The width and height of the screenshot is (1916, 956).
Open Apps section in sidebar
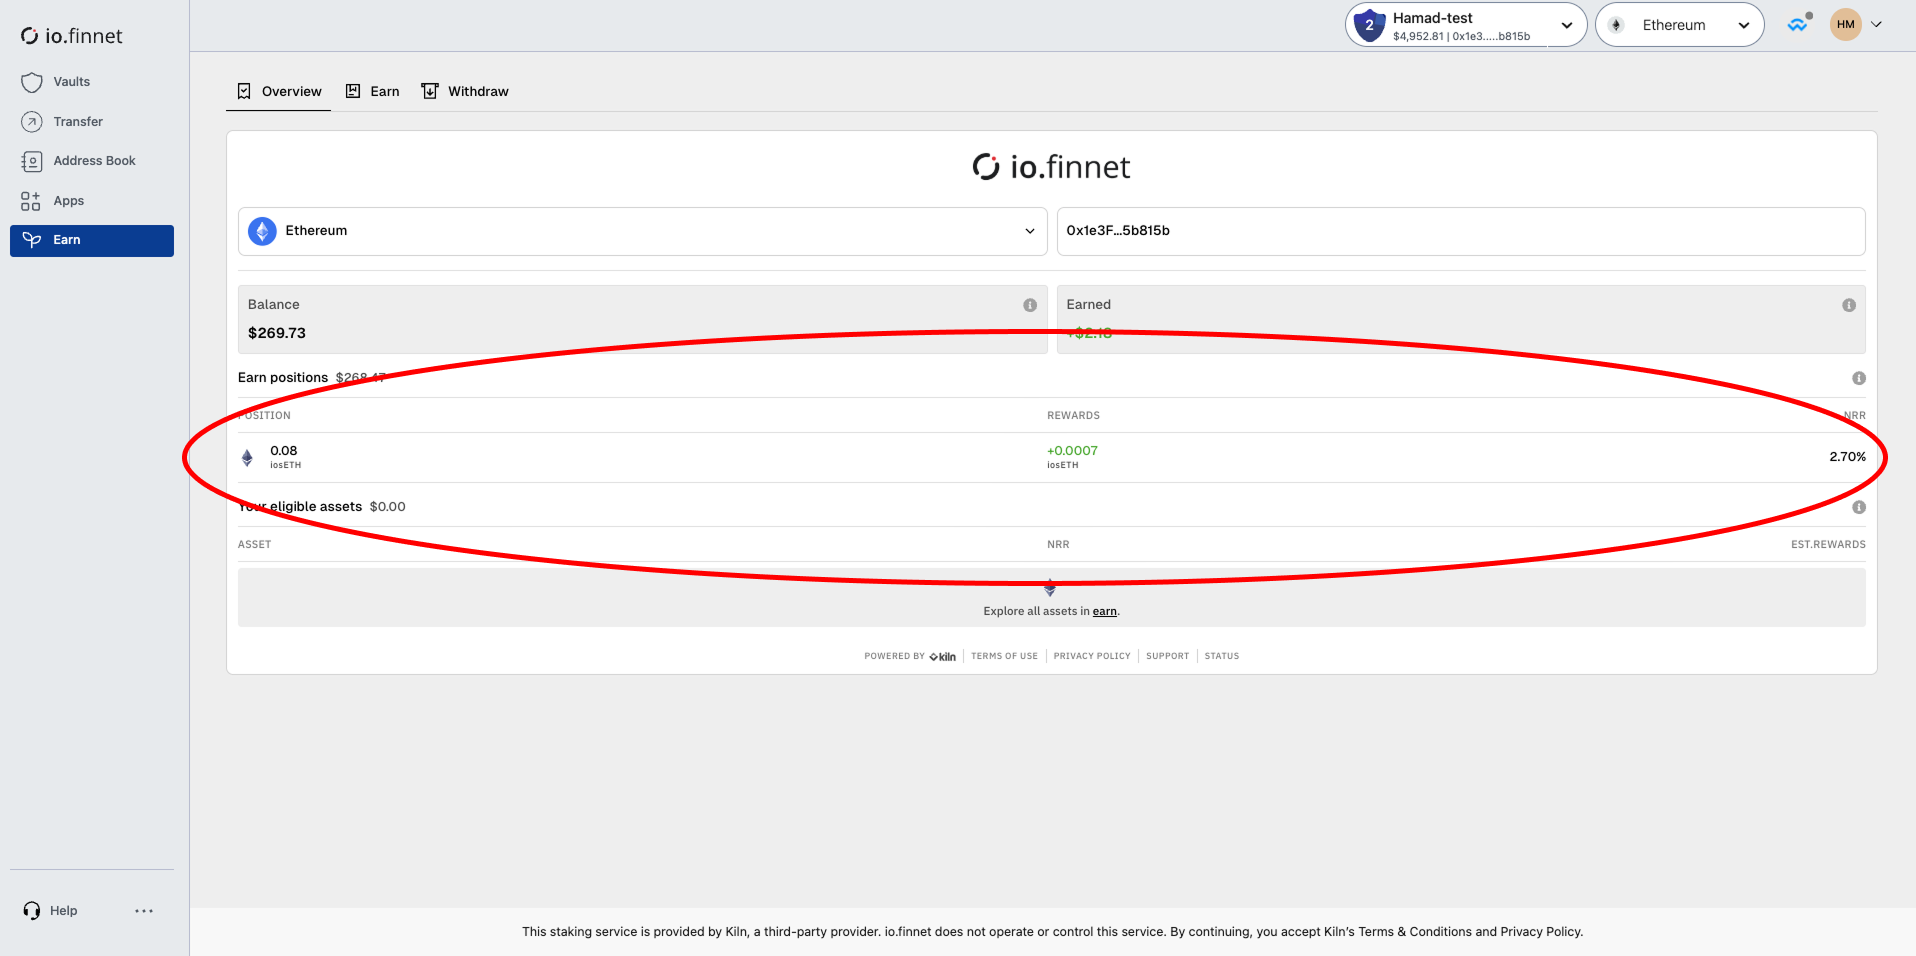(91, 201)
